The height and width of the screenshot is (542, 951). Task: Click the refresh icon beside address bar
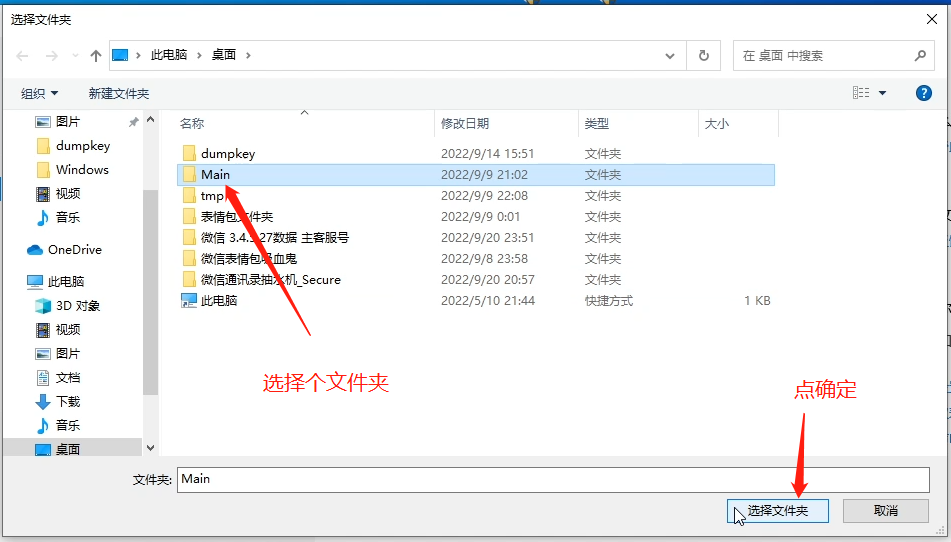[704, 56]
